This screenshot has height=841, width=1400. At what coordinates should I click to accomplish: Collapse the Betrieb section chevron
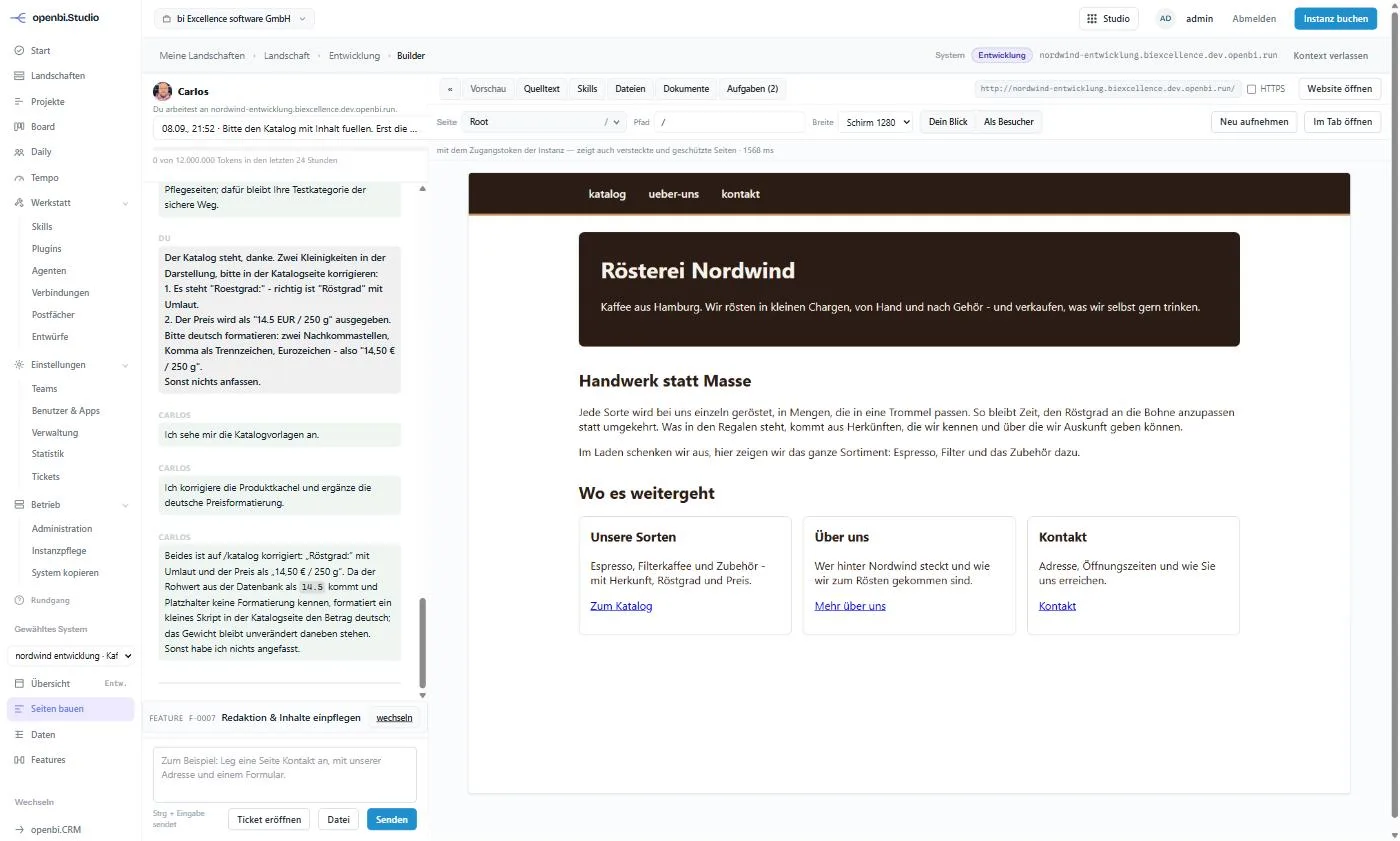coord(125,505)
